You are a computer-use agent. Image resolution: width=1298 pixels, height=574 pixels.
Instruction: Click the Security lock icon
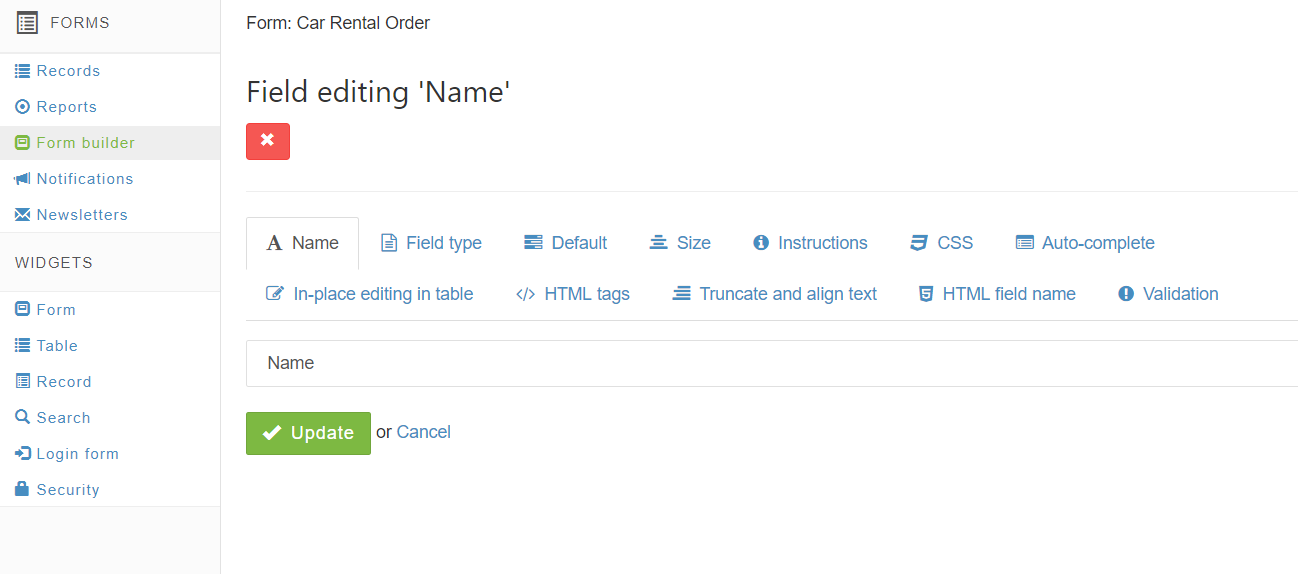[22, 489]
